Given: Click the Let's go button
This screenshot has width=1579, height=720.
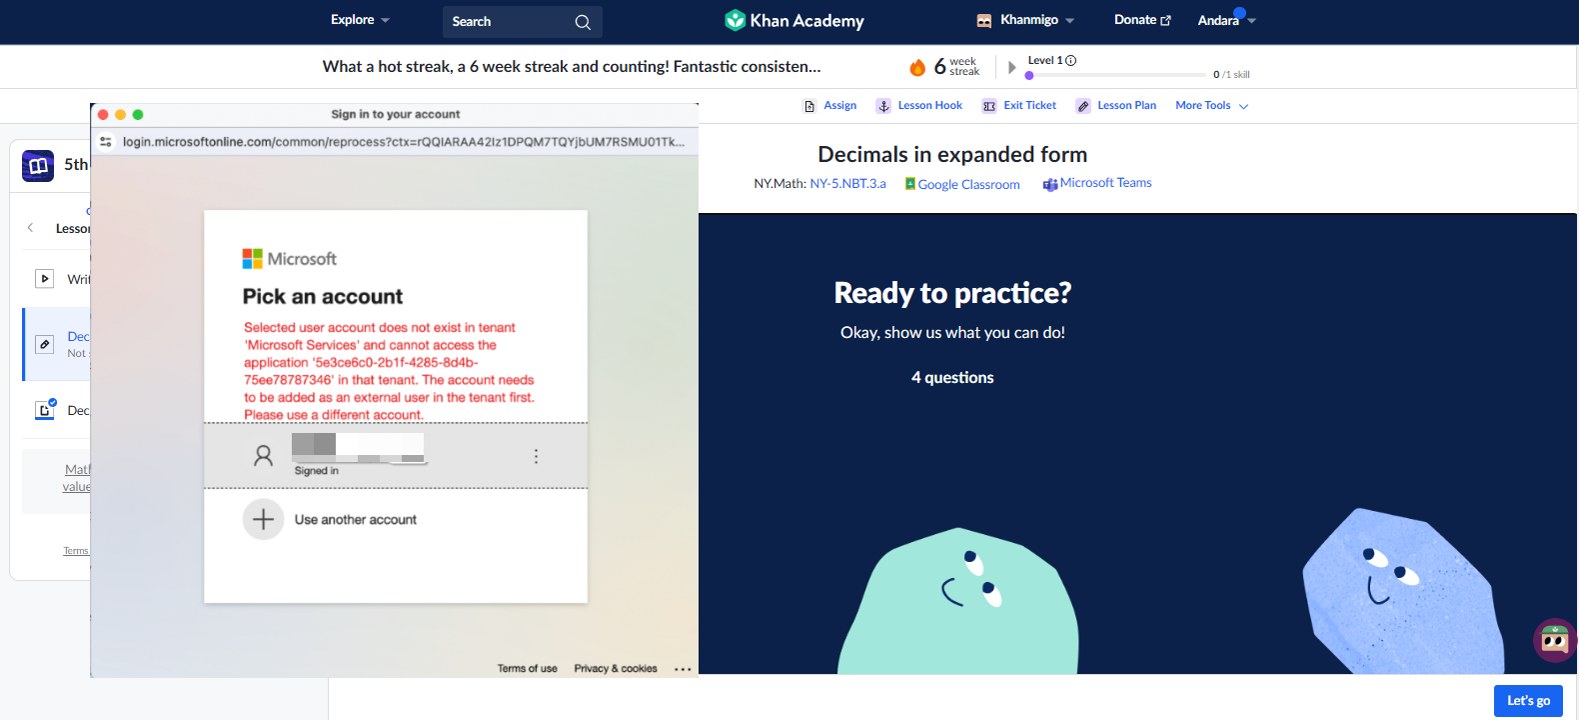Looking at the screenshot, I should pos(1528,701).
